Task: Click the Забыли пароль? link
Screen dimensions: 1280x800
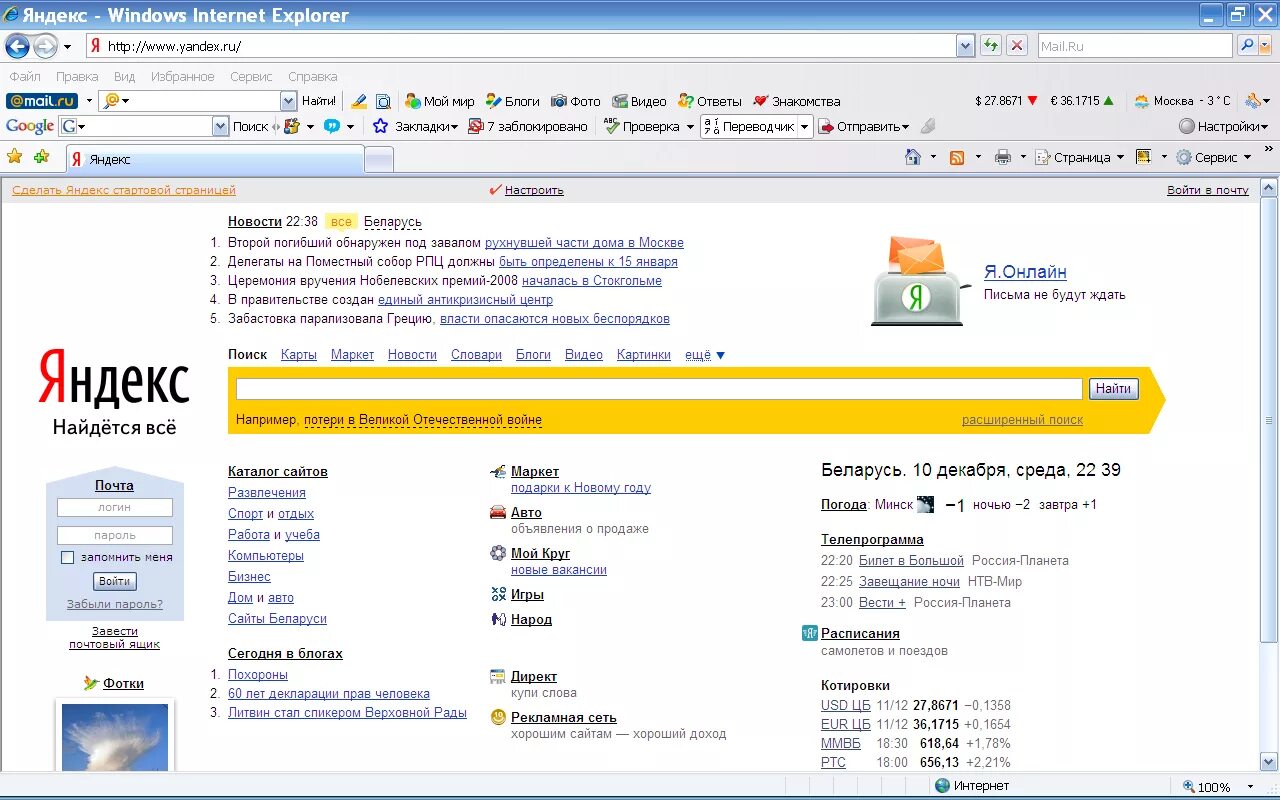Action: (x=115, y=604)
